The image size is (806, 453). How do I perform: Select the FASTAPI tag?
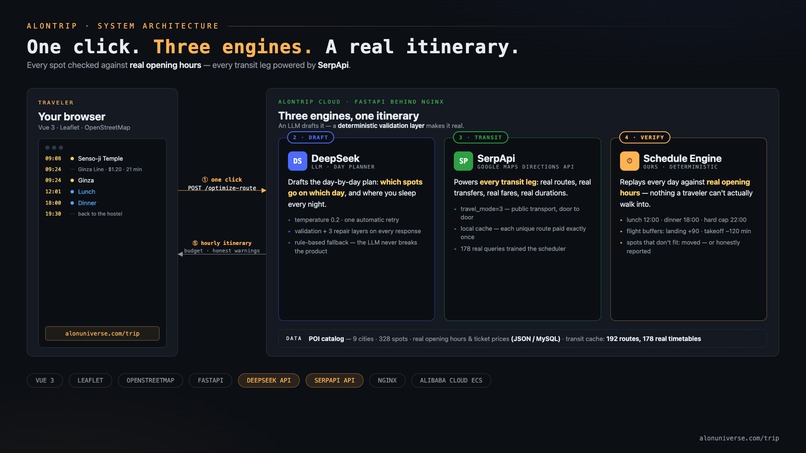click(x=210, y=380)
